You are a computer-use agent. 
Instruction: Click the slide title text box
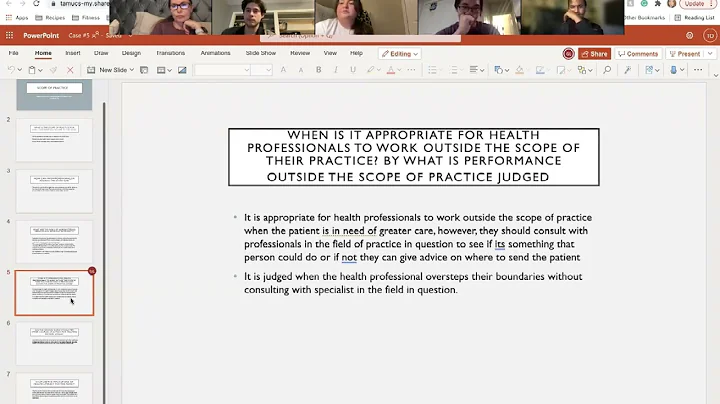[x=414, y=157]
